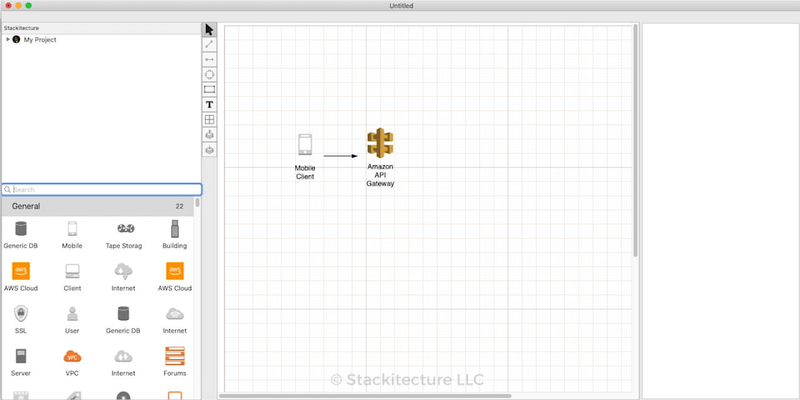800x400 pixels.
Task: Select the User stencil icon
Action: pyautogui.click(x=72, y=314)
